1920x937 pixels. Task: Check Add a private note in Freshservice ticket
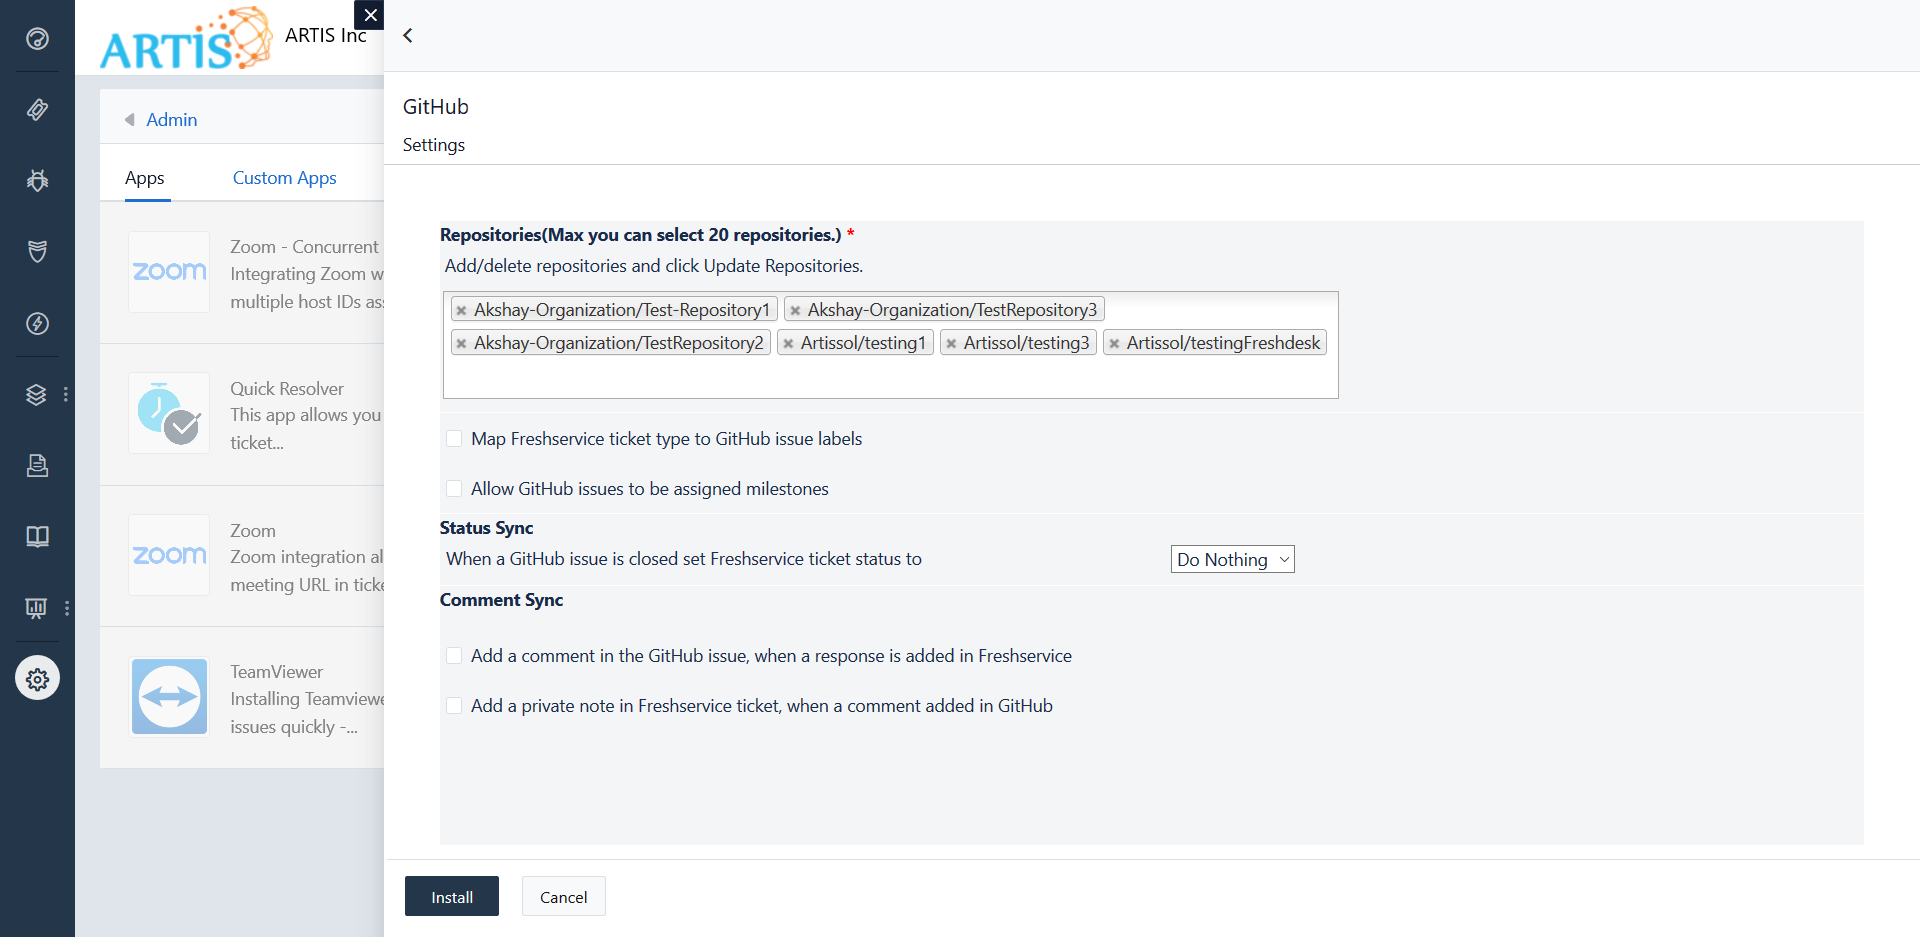[454, 706]
